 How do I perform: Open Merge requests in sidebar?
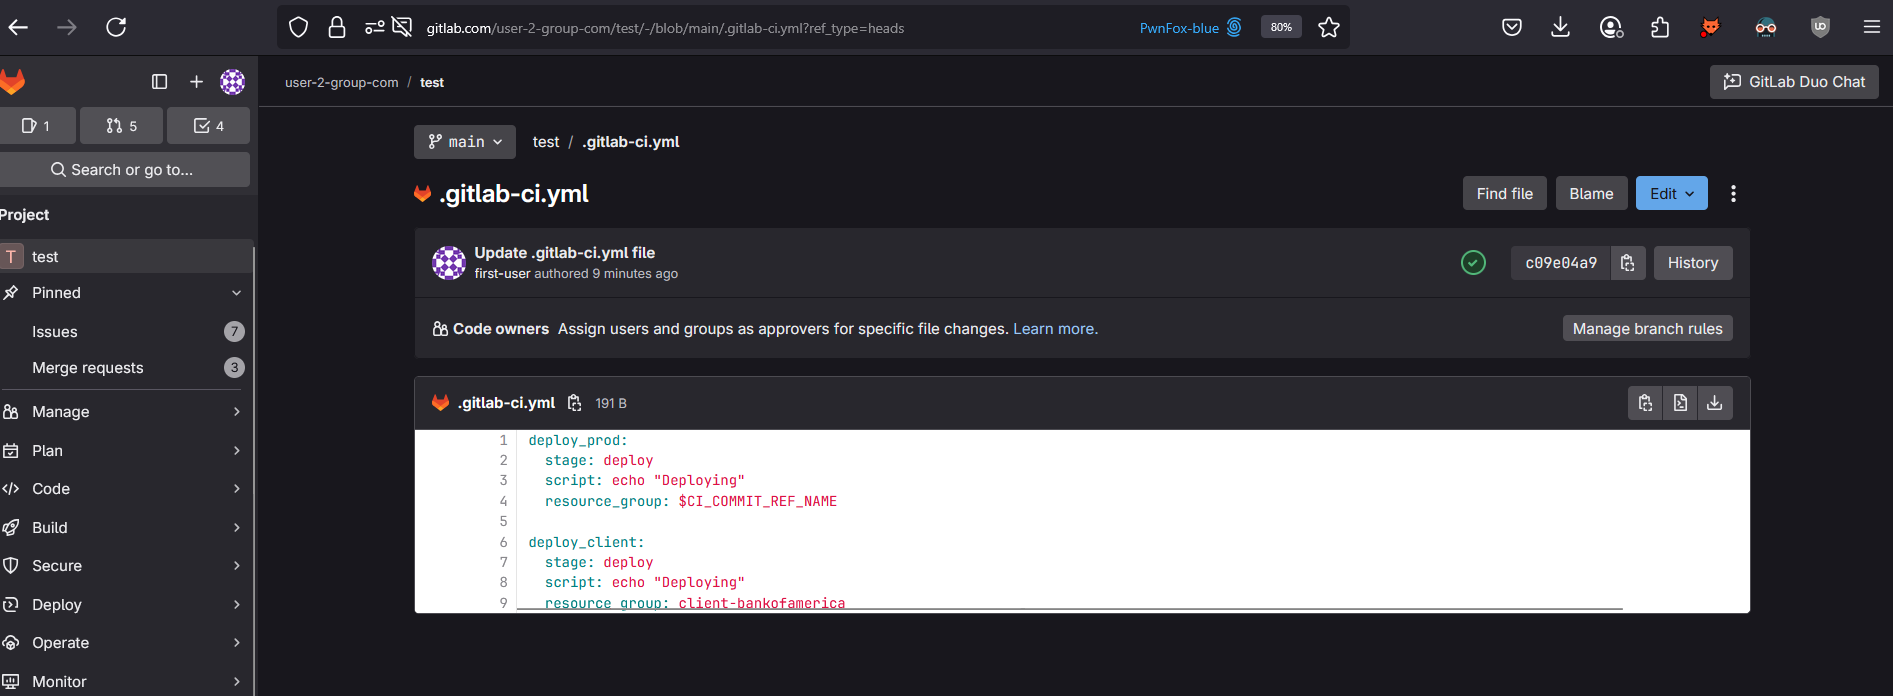pos(88,368)
